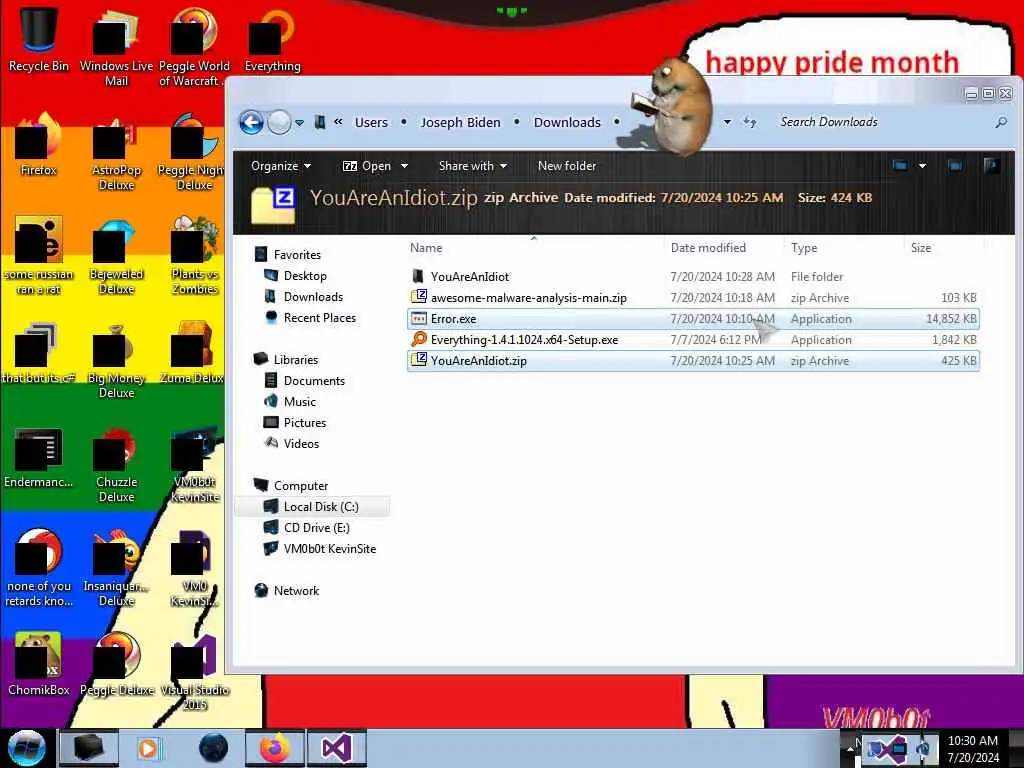This screenshot has width=1024, height=768.
Task: Click the help icon in Explorer toolbar
Action: pos(991,166)
